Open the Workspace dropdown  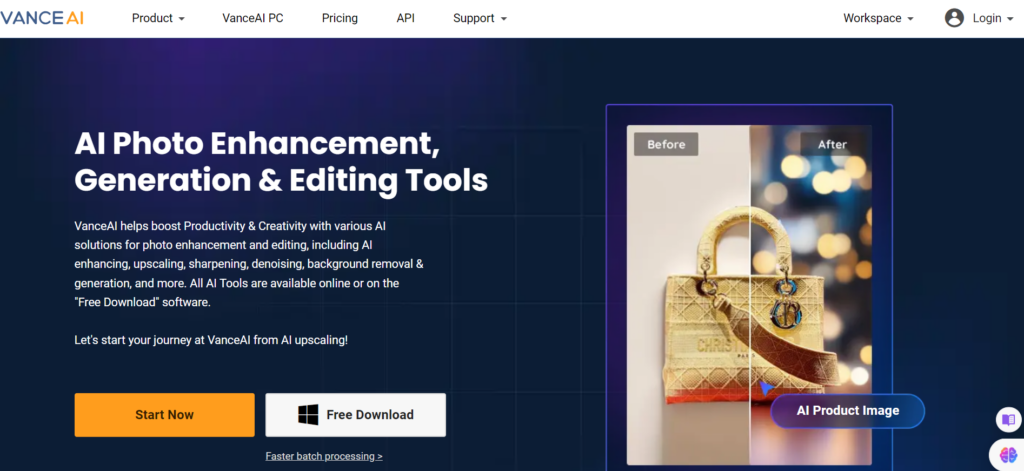878,18
